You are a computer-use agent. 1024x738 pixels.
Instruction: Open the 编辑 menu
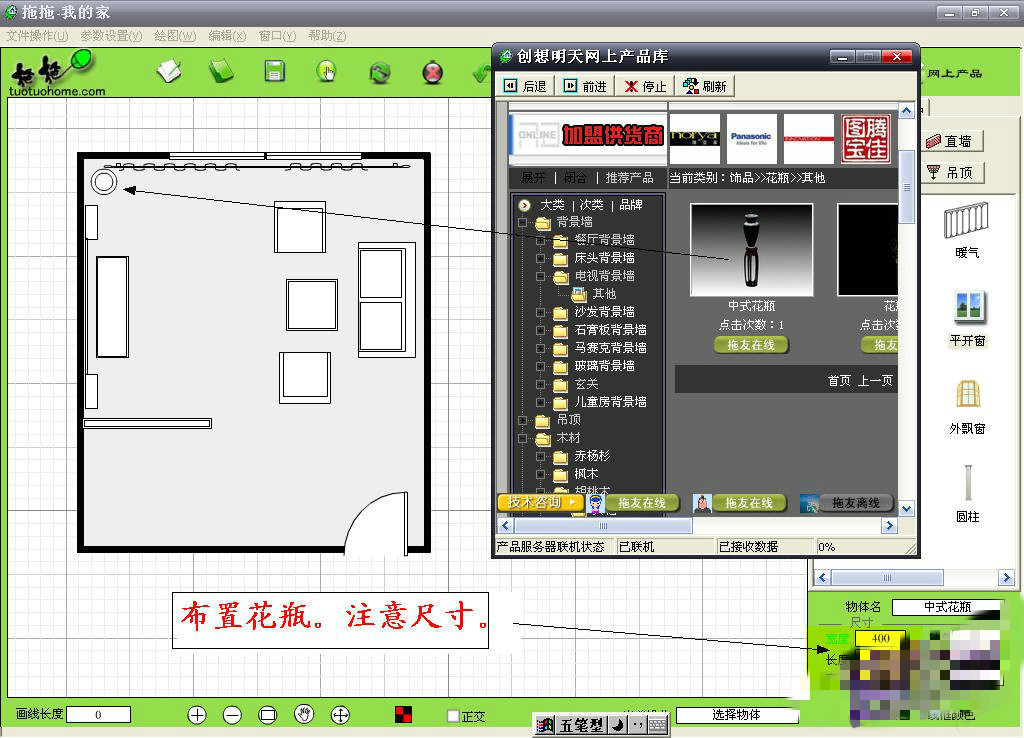[x=227, y=36]
